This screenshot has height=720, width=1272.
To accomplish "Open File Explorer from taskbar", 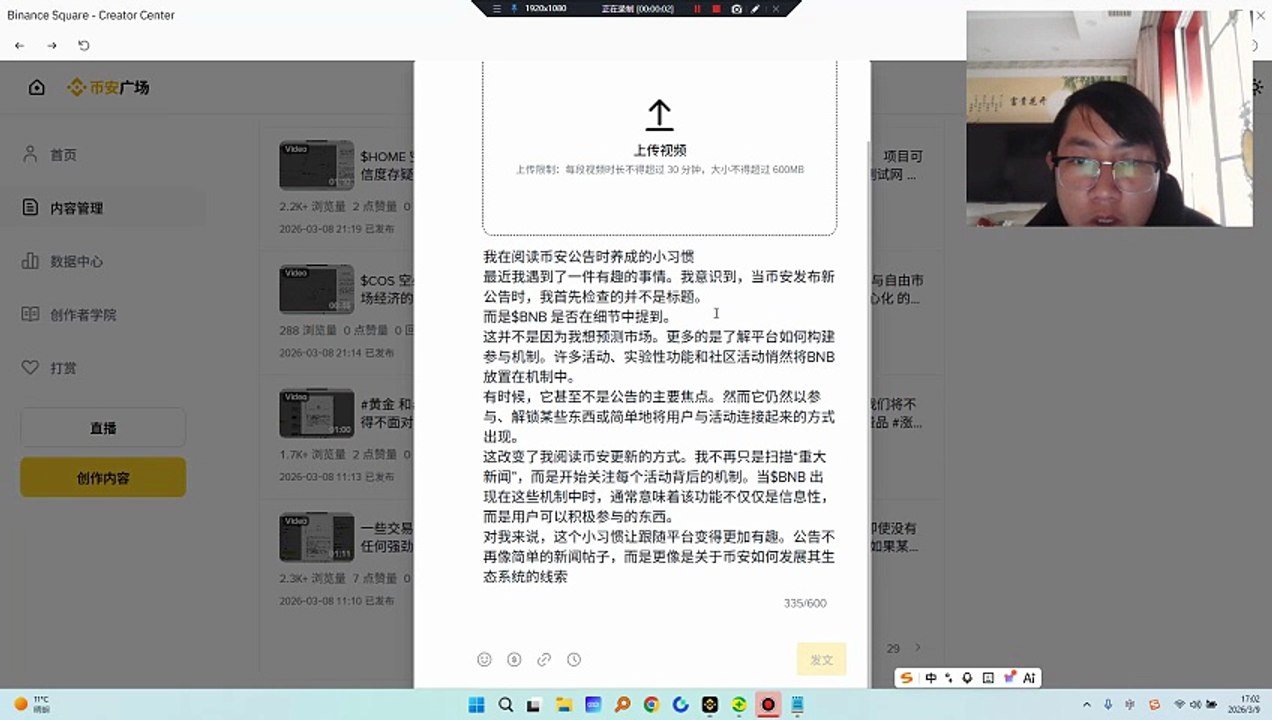I will click(x=564, y=705).
